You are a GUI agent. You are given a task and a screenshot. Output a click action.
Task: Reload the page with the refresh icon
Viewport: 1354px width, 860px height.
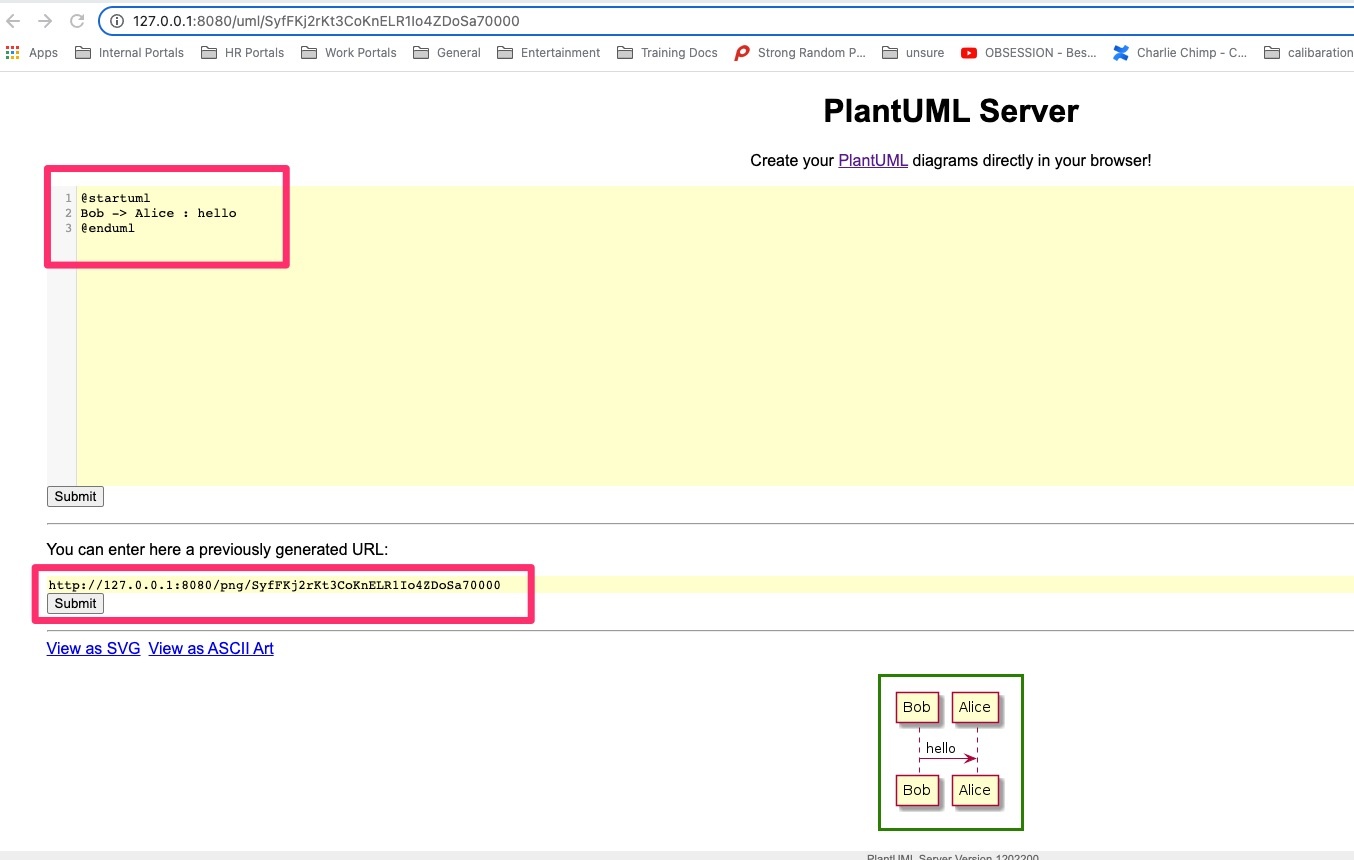click(x=77, y=21)
